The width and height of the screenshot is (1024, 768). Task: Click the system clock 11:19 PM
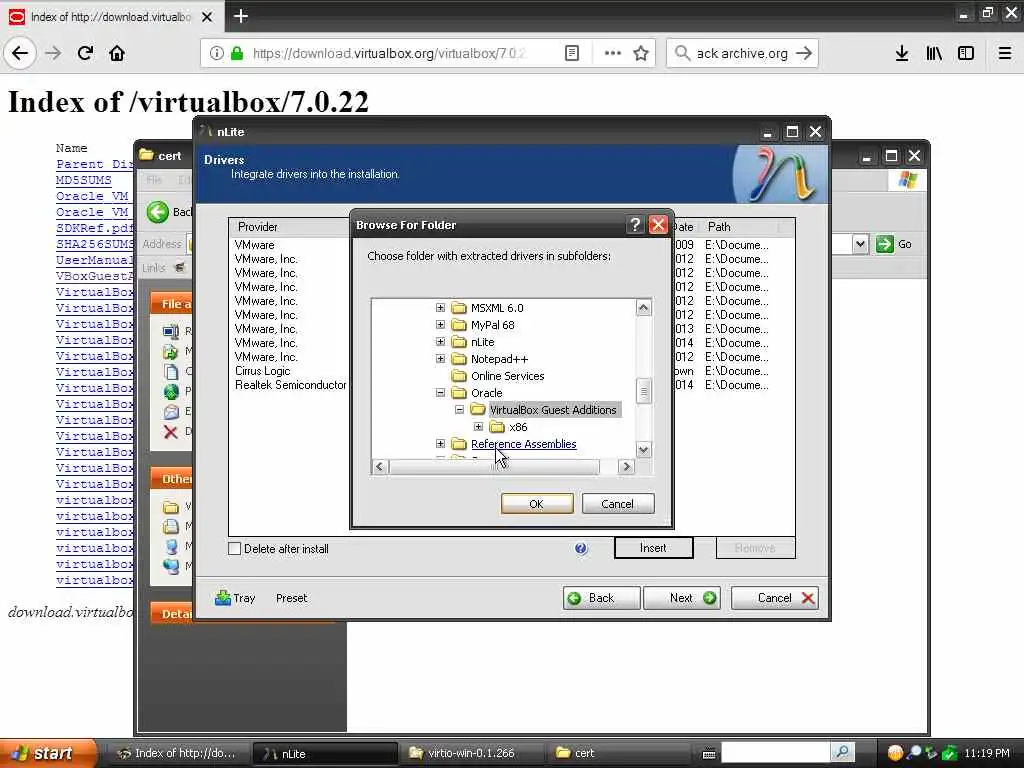pos(986,753)
